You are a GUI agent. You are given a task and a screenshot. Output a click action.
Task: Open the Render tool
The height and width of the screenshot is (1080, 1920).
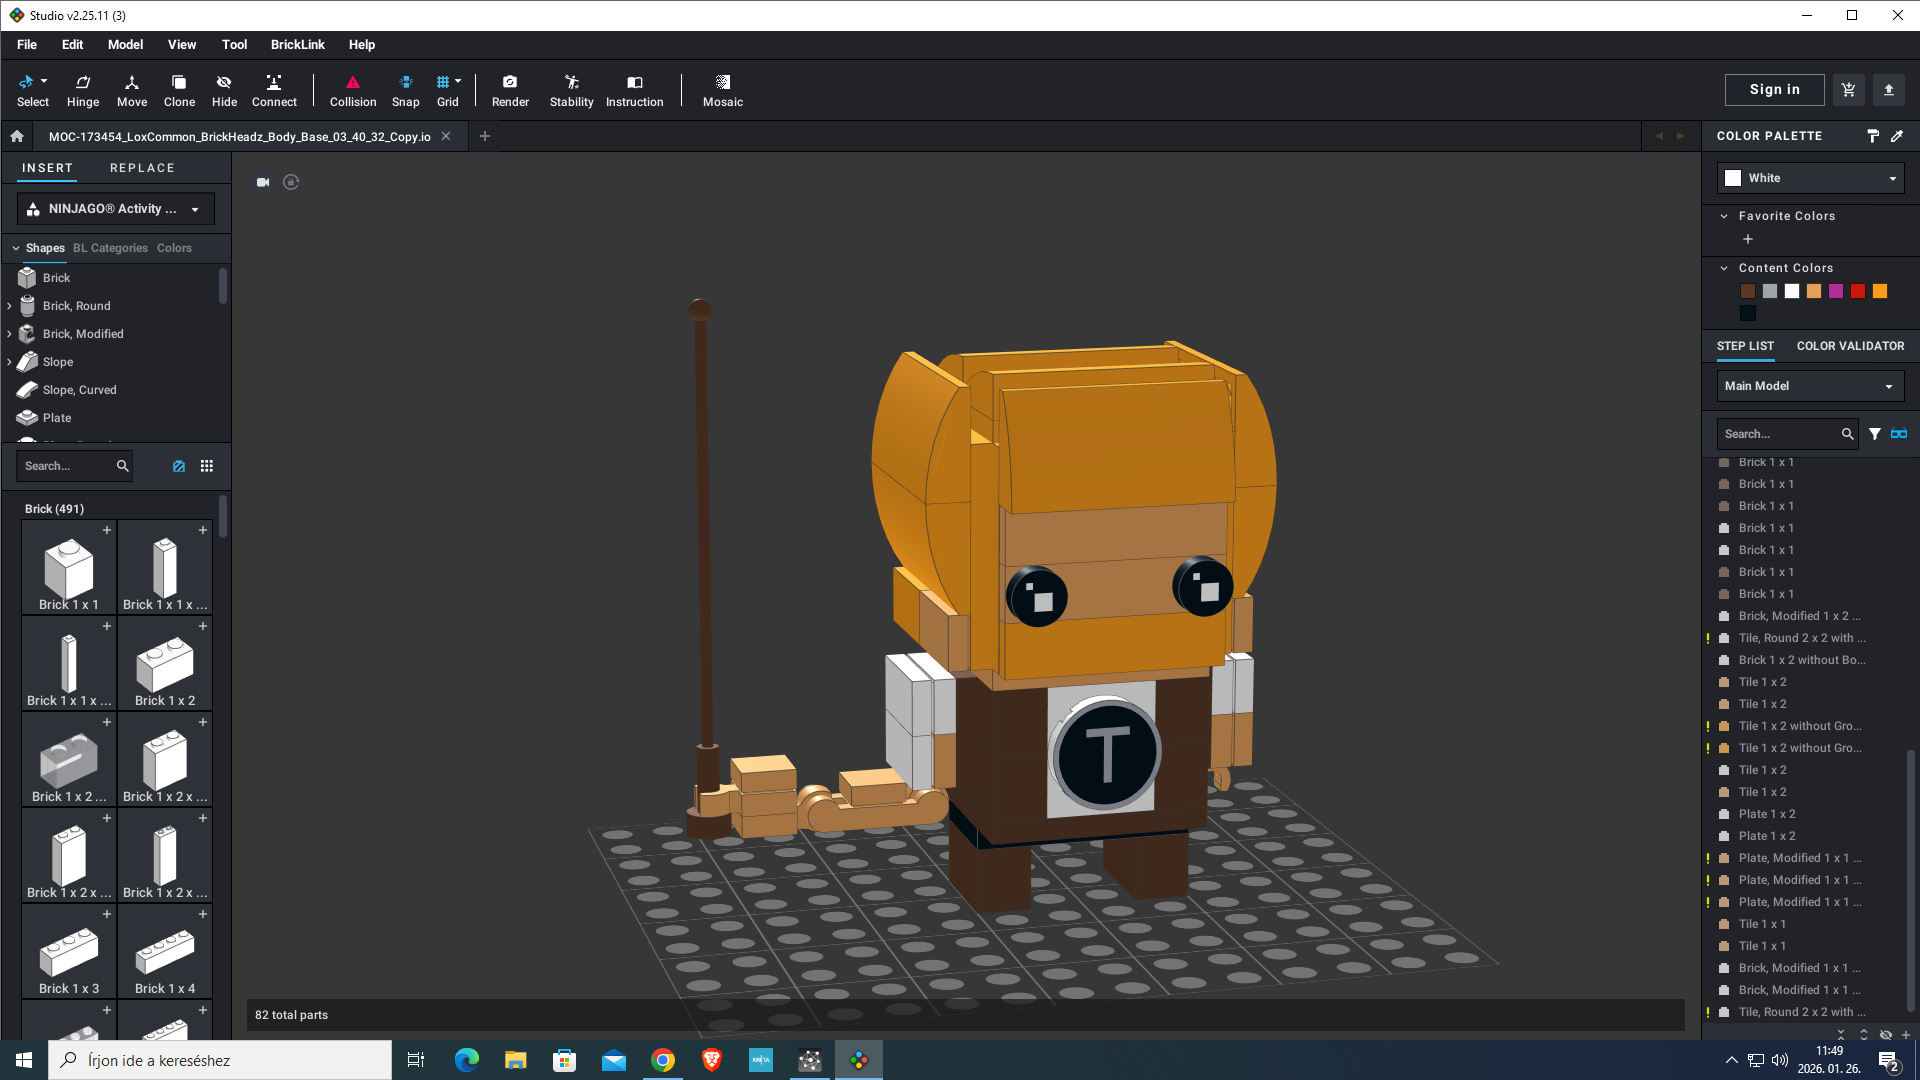click(510, 90)
